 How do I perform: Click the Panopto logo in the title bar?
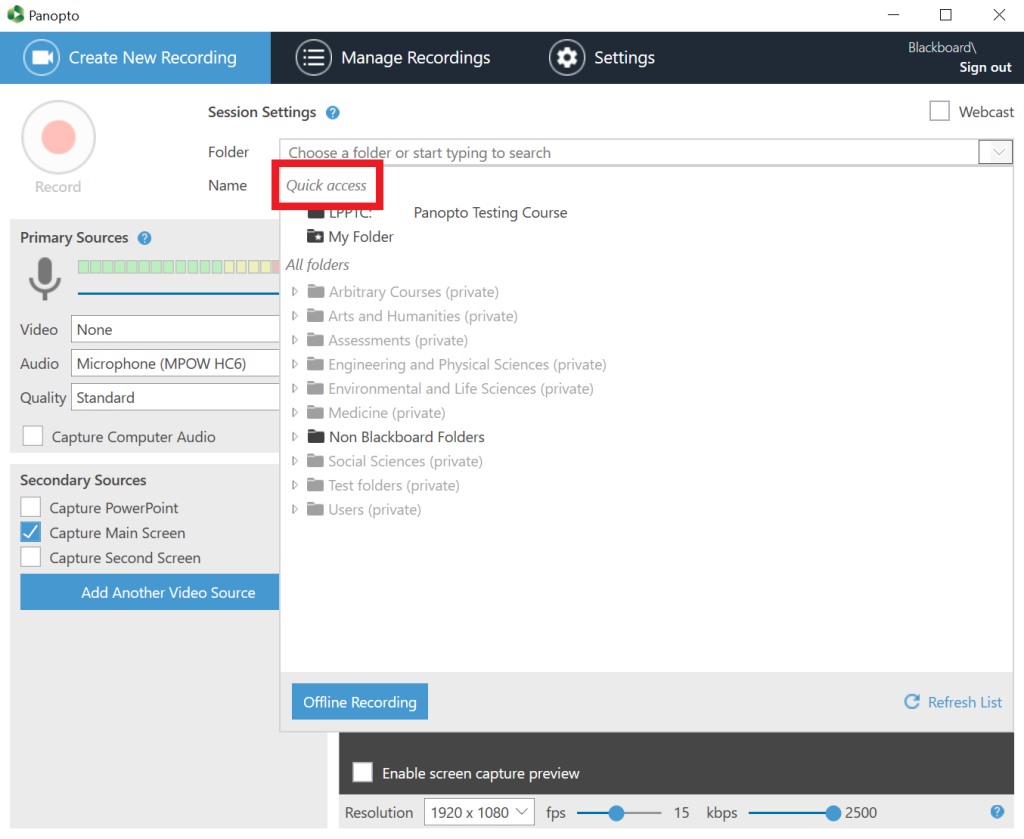click(x=16, y=14)
